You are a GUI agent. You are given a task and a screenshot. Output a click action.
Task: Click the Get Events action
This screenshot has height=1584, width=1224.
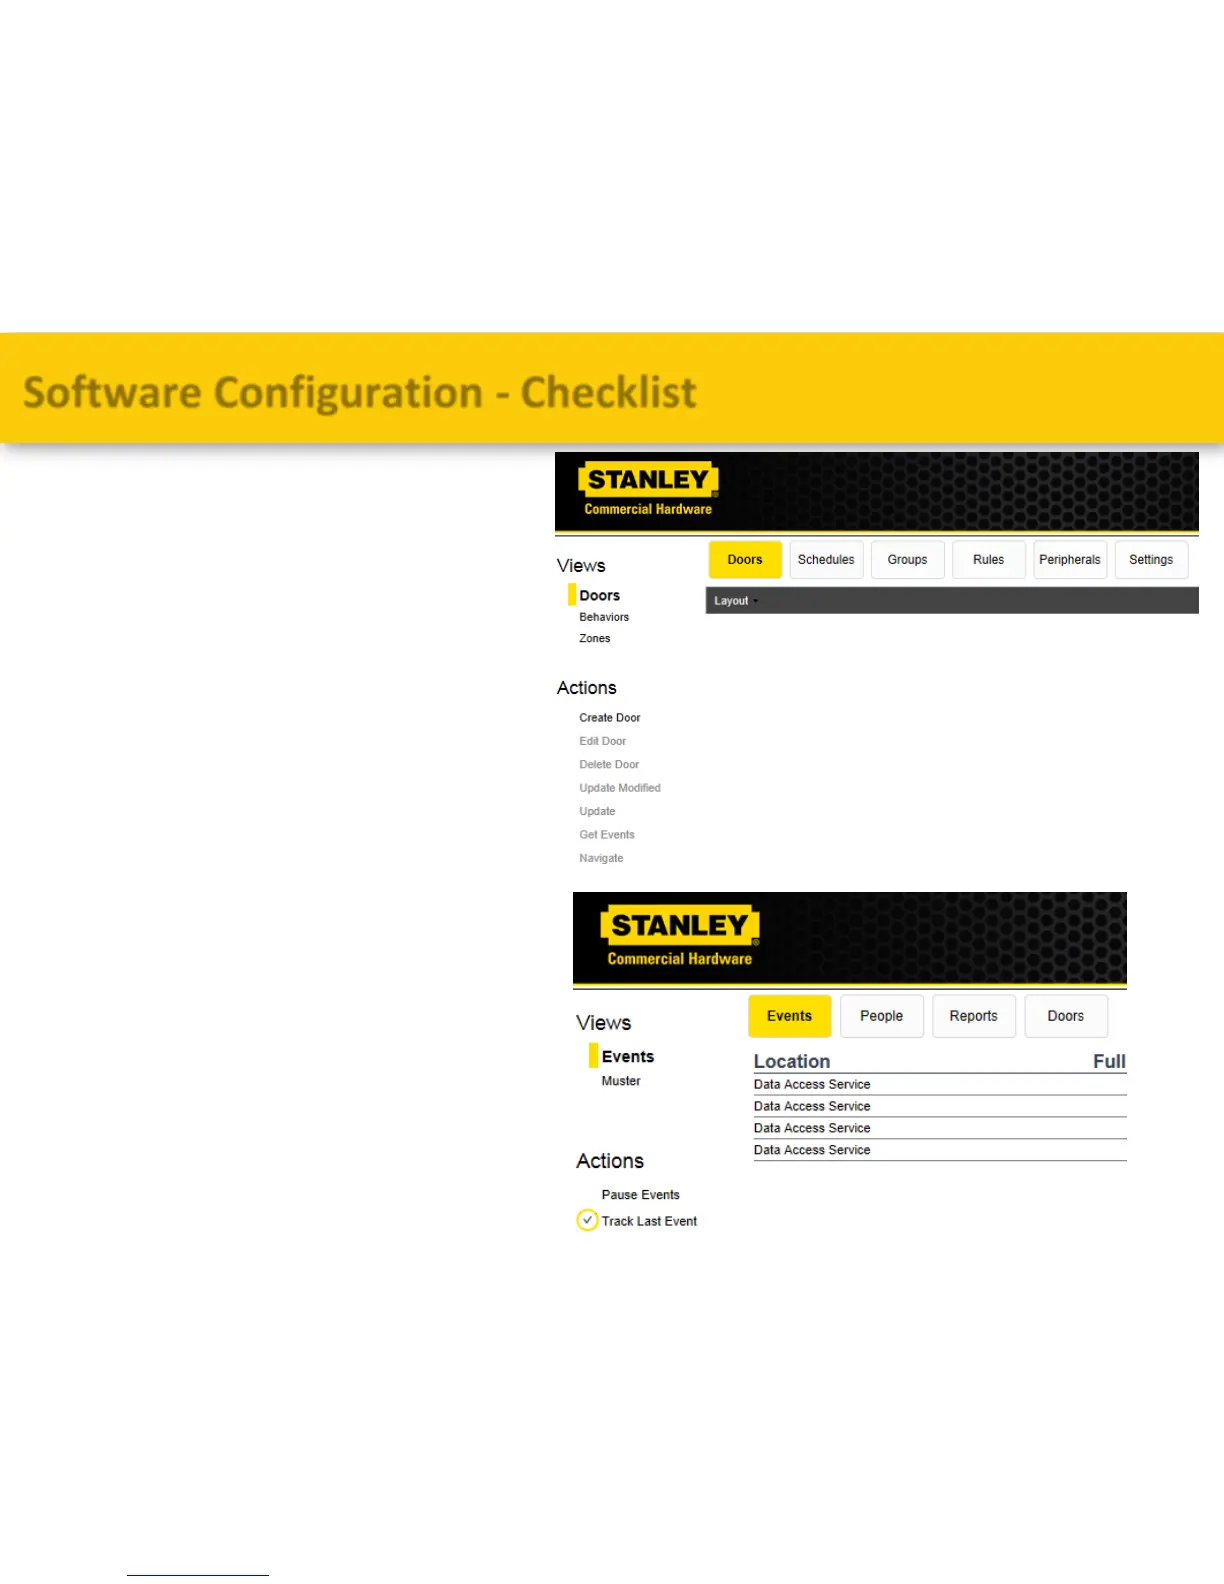click(x=607, y=835)
